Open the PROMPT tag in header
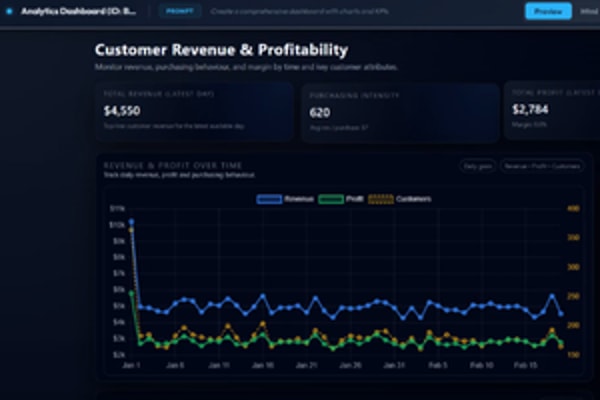 pos(180,11)
